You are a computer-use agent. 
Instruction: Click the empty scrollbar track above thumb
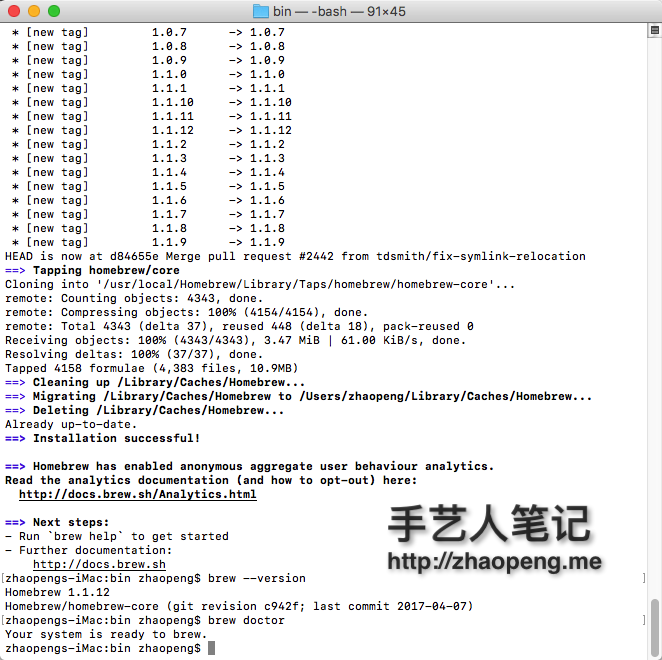pyautogui.click(x=654, y=300)
